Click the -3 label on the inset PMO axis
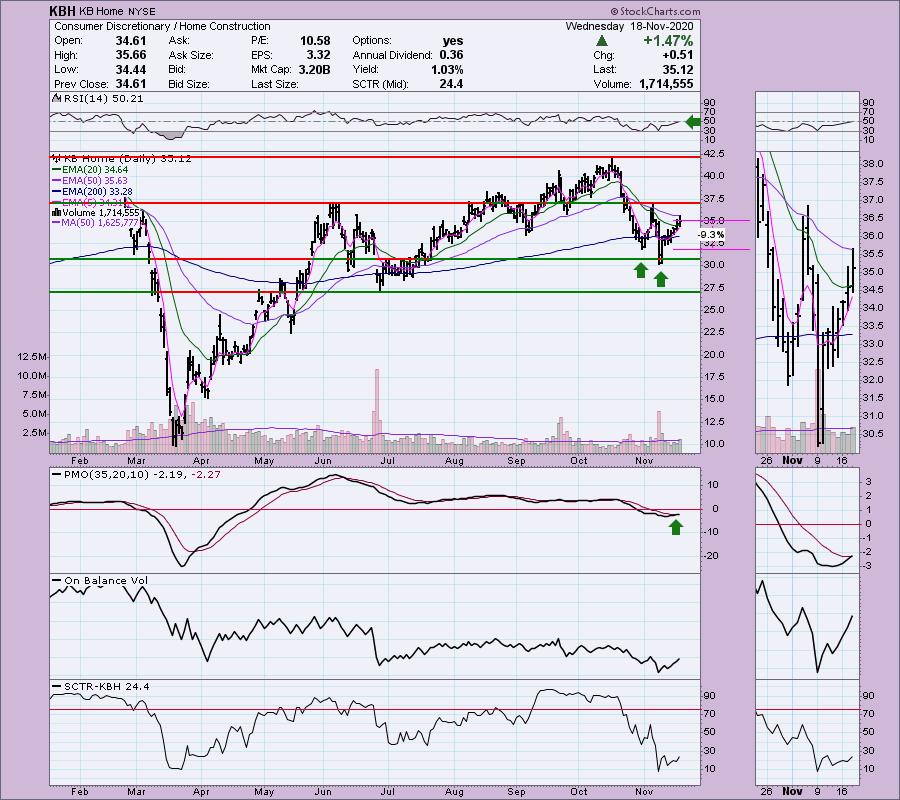Viewport: 900px width, 800px height. coord(868,566)
